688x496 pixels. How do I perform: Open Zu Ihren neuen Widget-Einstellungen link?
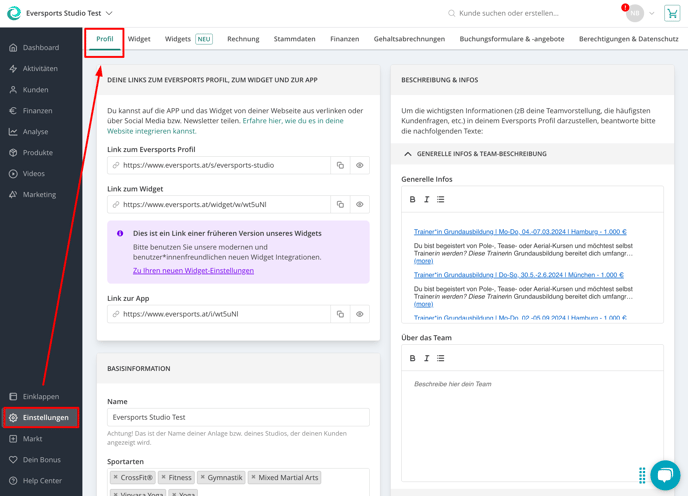(193, 271)
